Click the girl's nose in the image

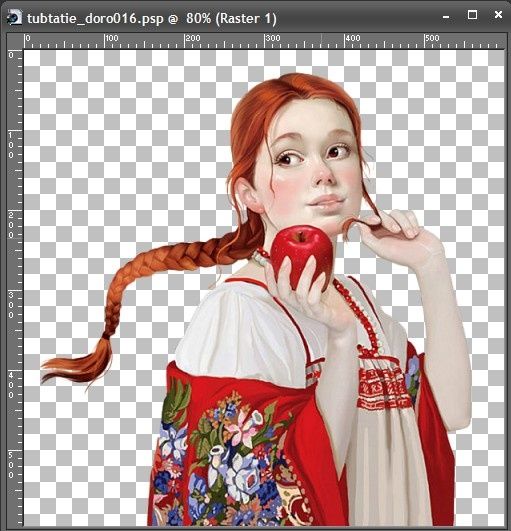tap(323, 174)
